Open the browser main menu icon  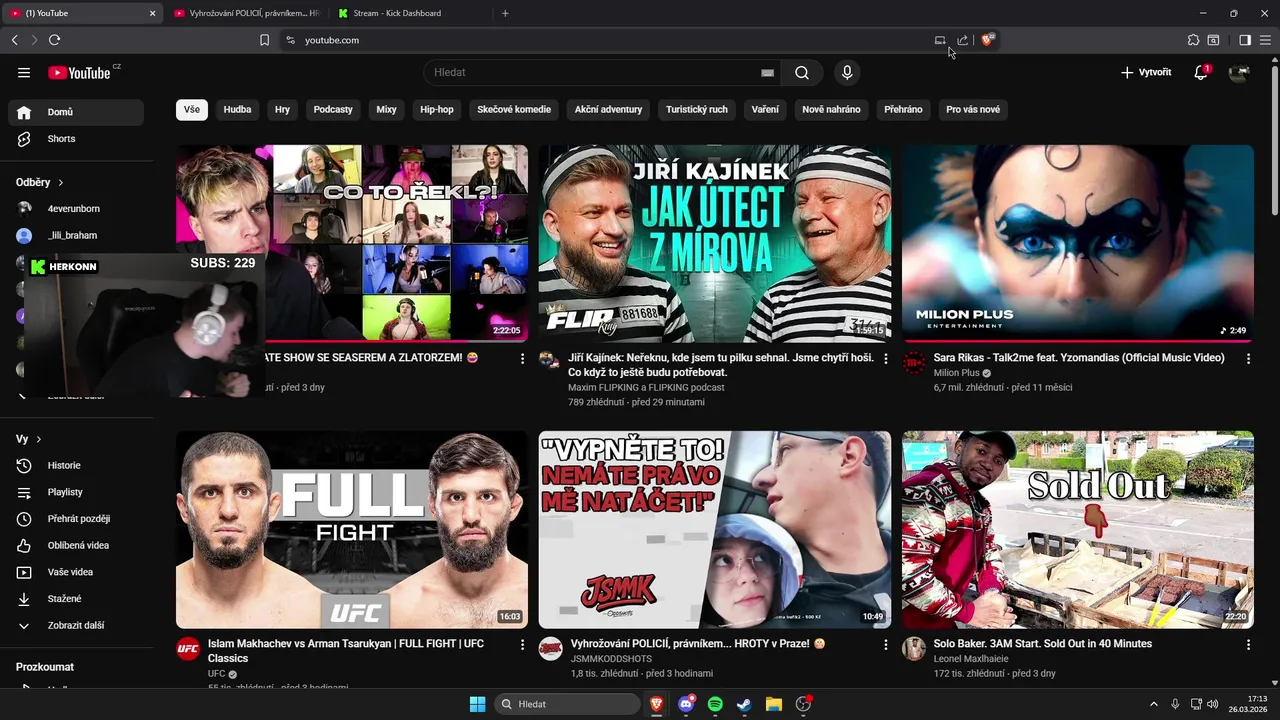[x=1266, y=40]
